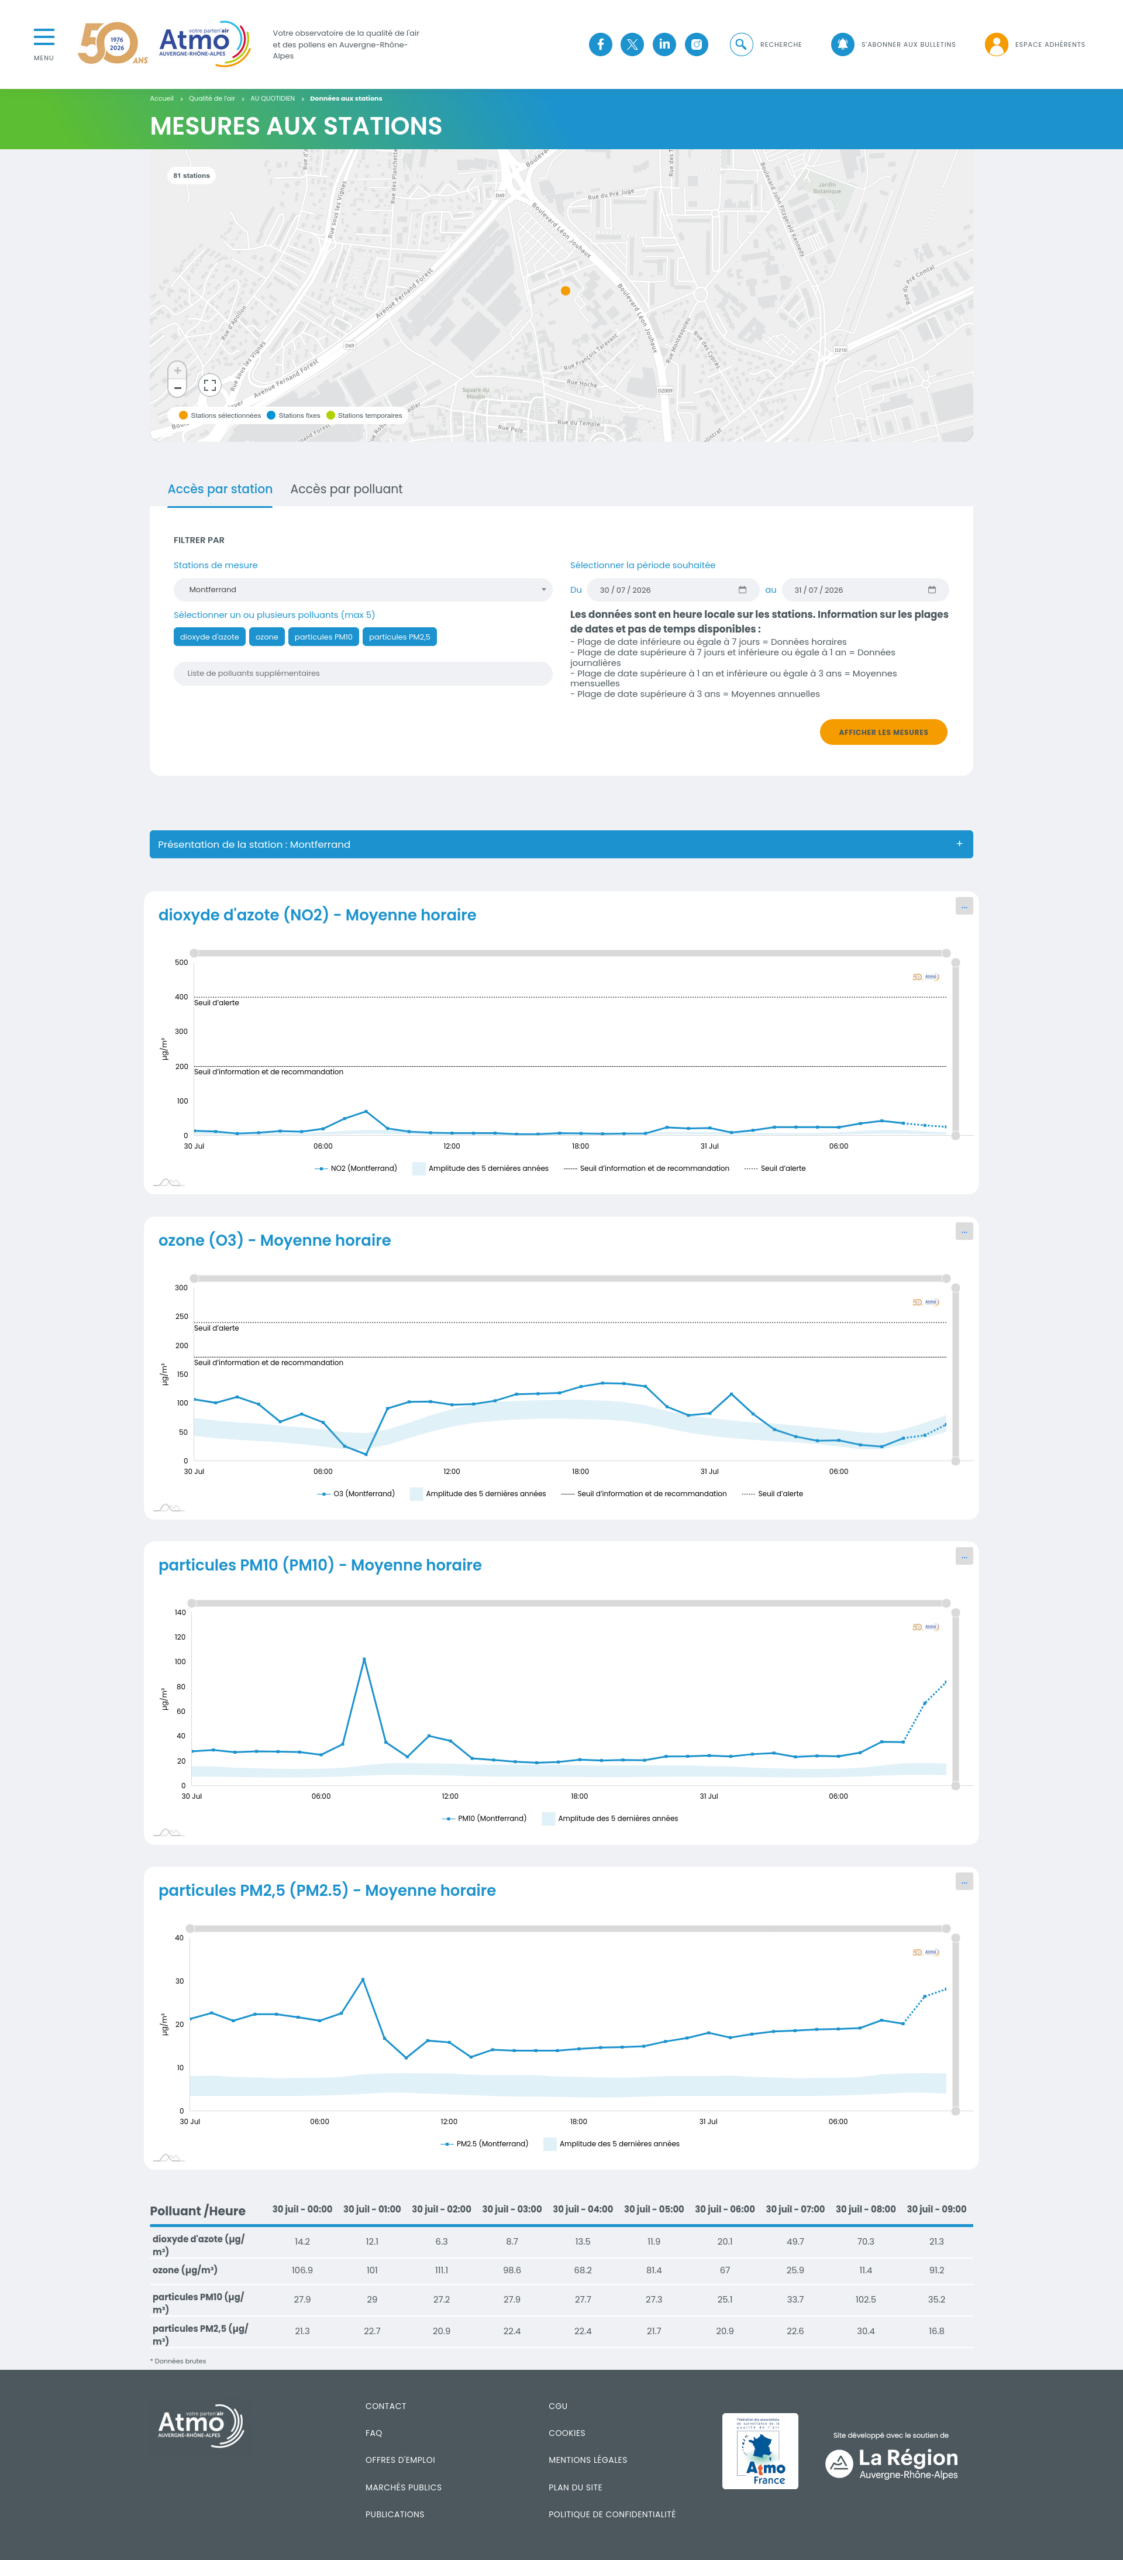Click Afficher les mesures button
1123x2560 pixels.
click(883, 732)
